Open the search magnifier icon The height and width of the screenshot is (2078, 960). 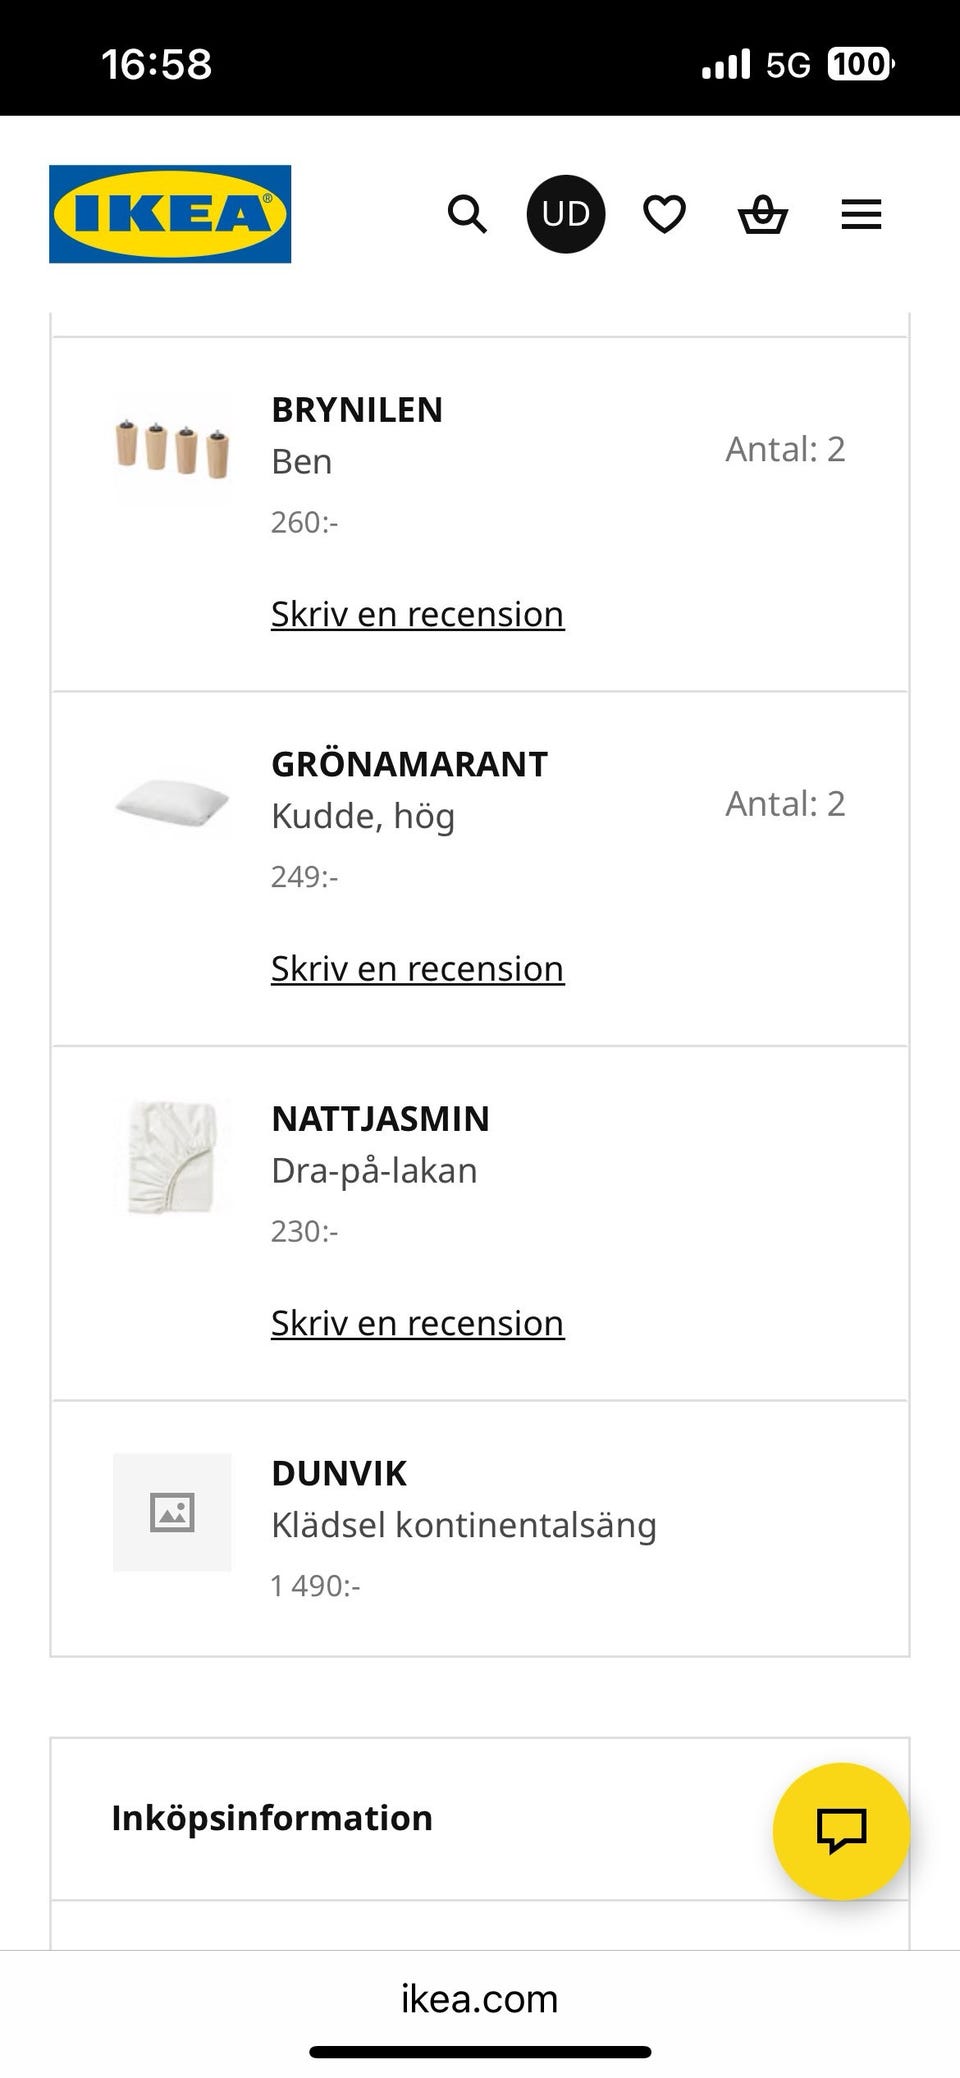click(466, 214)
